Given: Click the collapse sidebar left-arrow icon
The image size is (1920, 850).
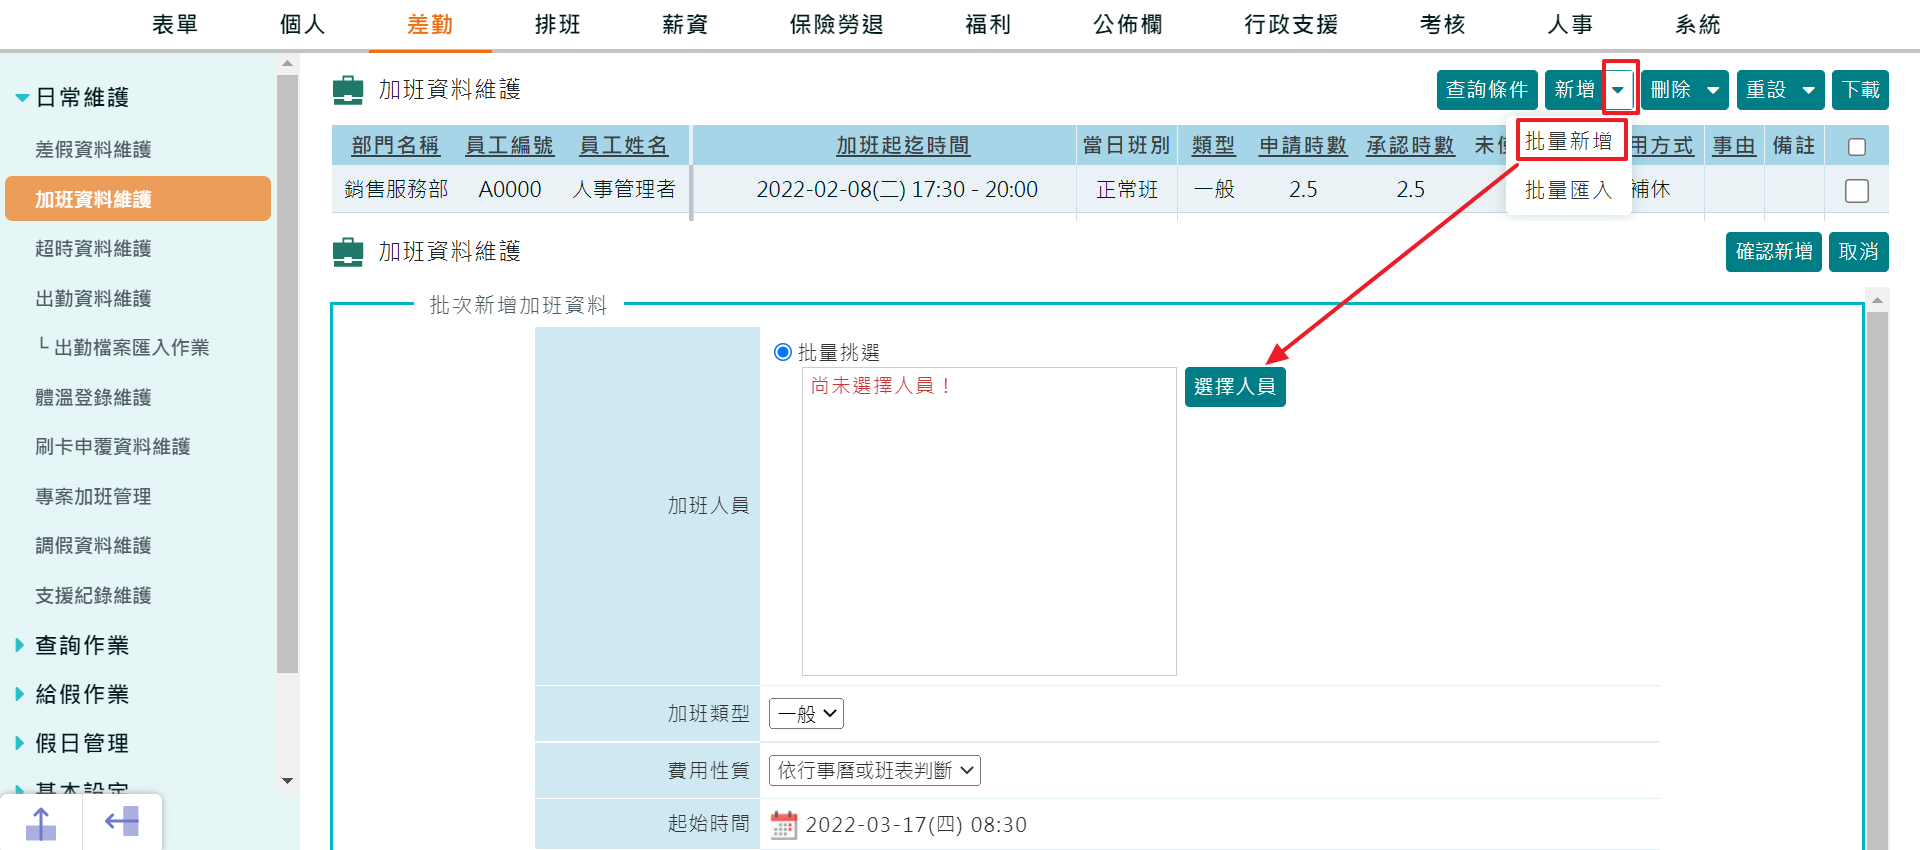Looking at the screenshot, I should tap(122, 822).
